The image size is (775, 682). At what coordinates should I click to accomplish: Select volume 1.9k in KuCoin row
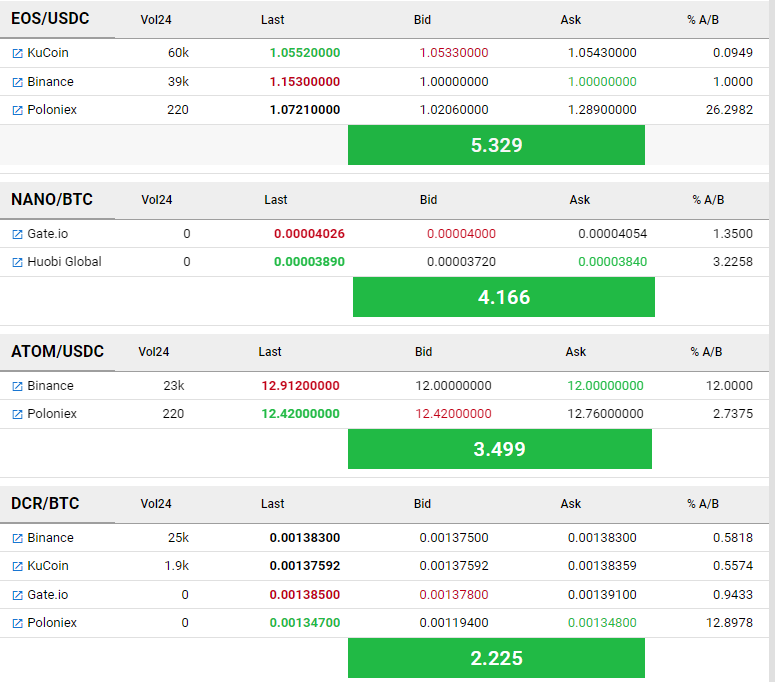point(176,566)
